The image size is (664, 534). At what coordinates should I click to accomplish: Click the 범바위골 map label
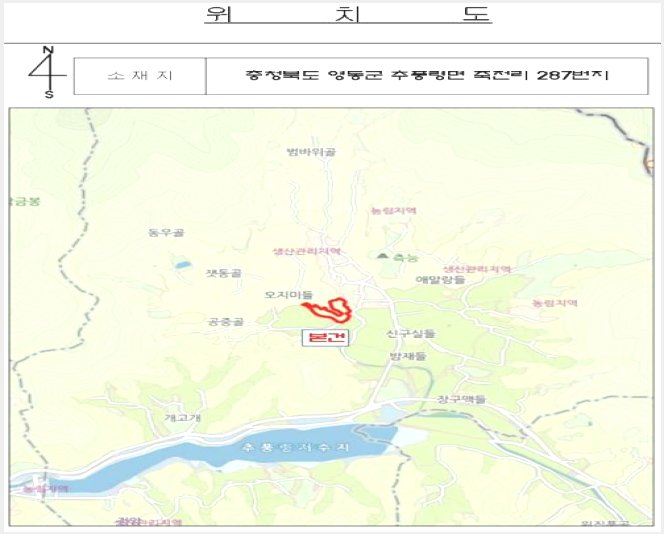[311, 152]
